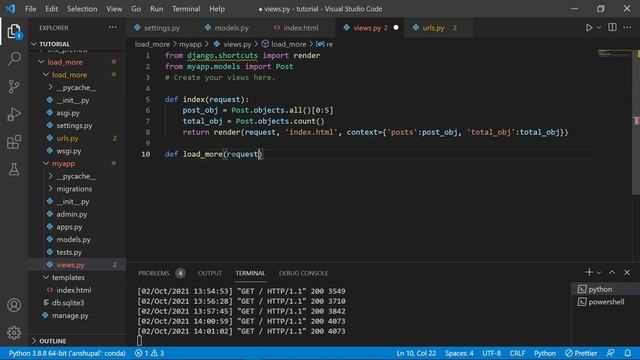Open the Selection menu
This screenshot has width=640, height=360.
pyautogui.click(x=82, y=9)
